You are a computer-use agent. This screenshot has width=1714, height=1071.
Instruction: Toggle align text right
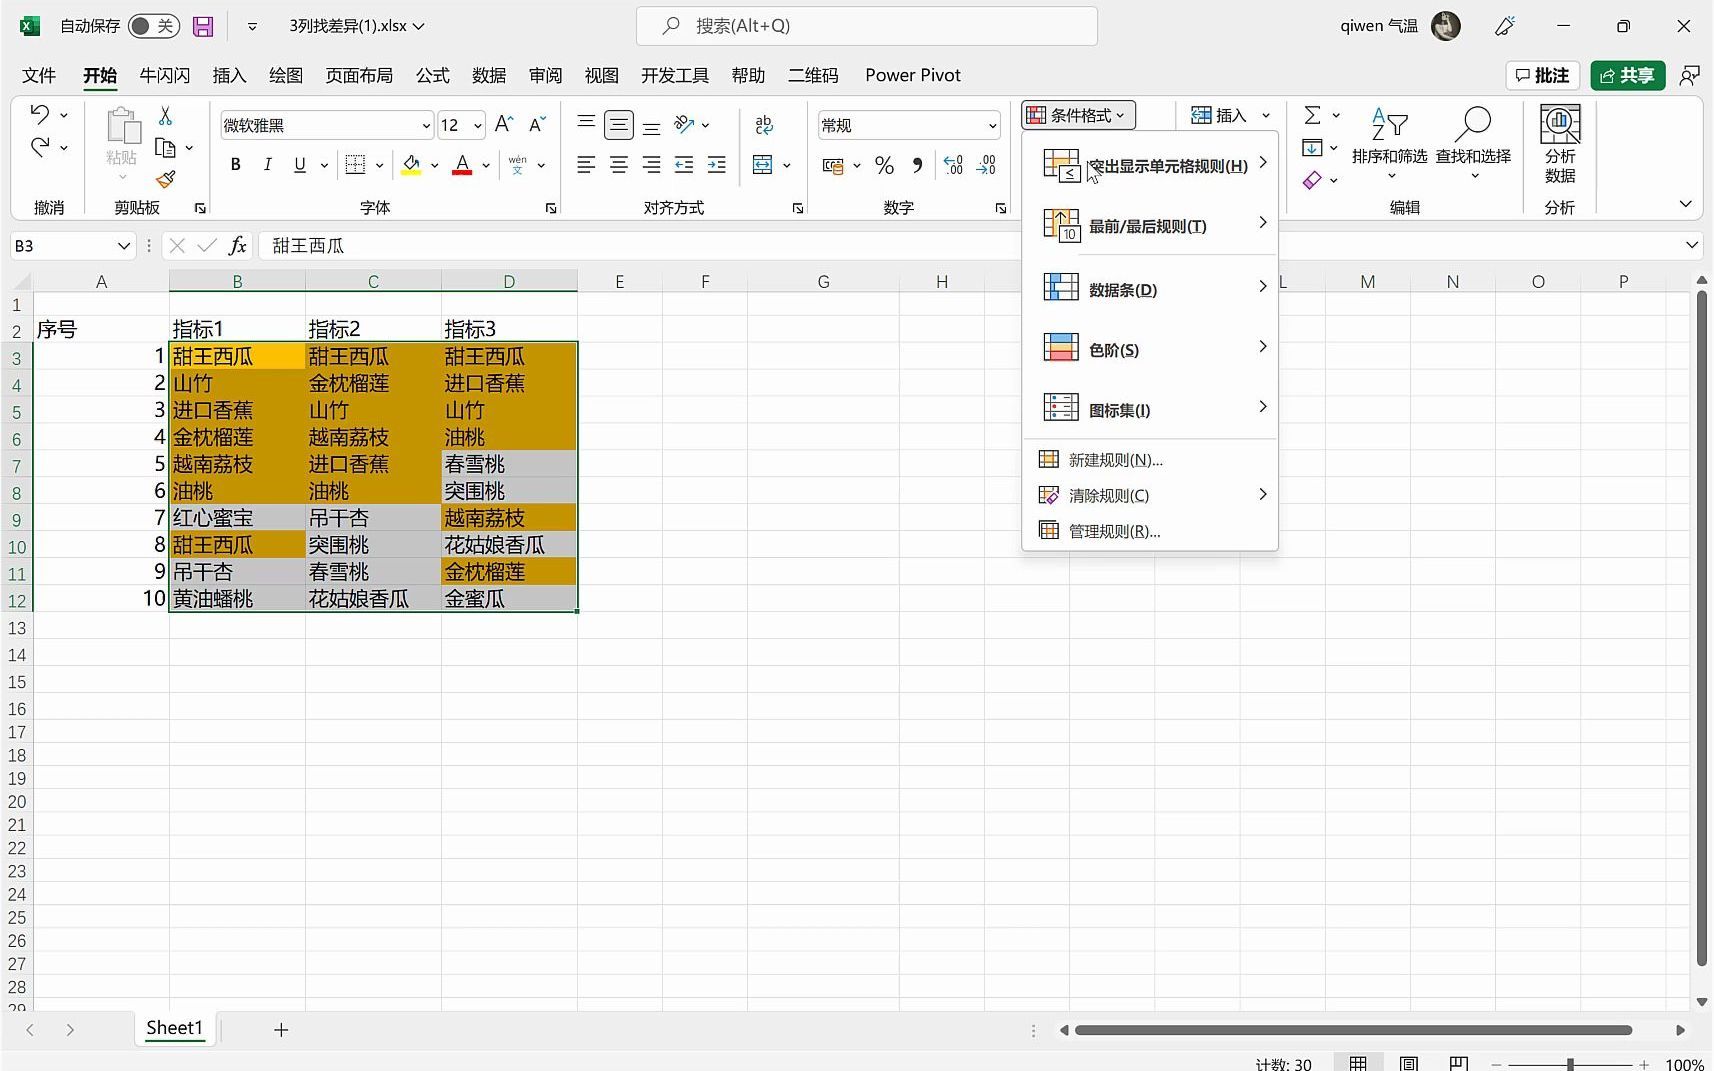(x=651, y=165)
